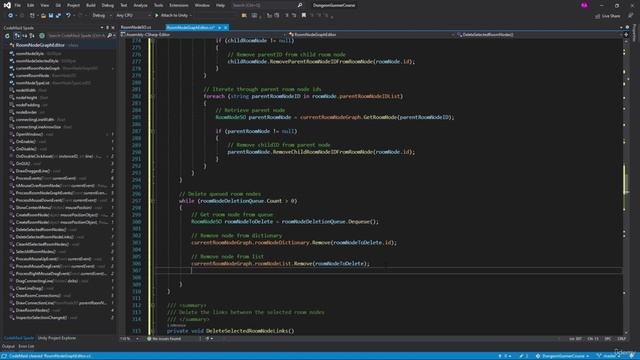Screen dimensions: 640x360
Task: Open the Debug configuration dropdown
Action: 101,16
